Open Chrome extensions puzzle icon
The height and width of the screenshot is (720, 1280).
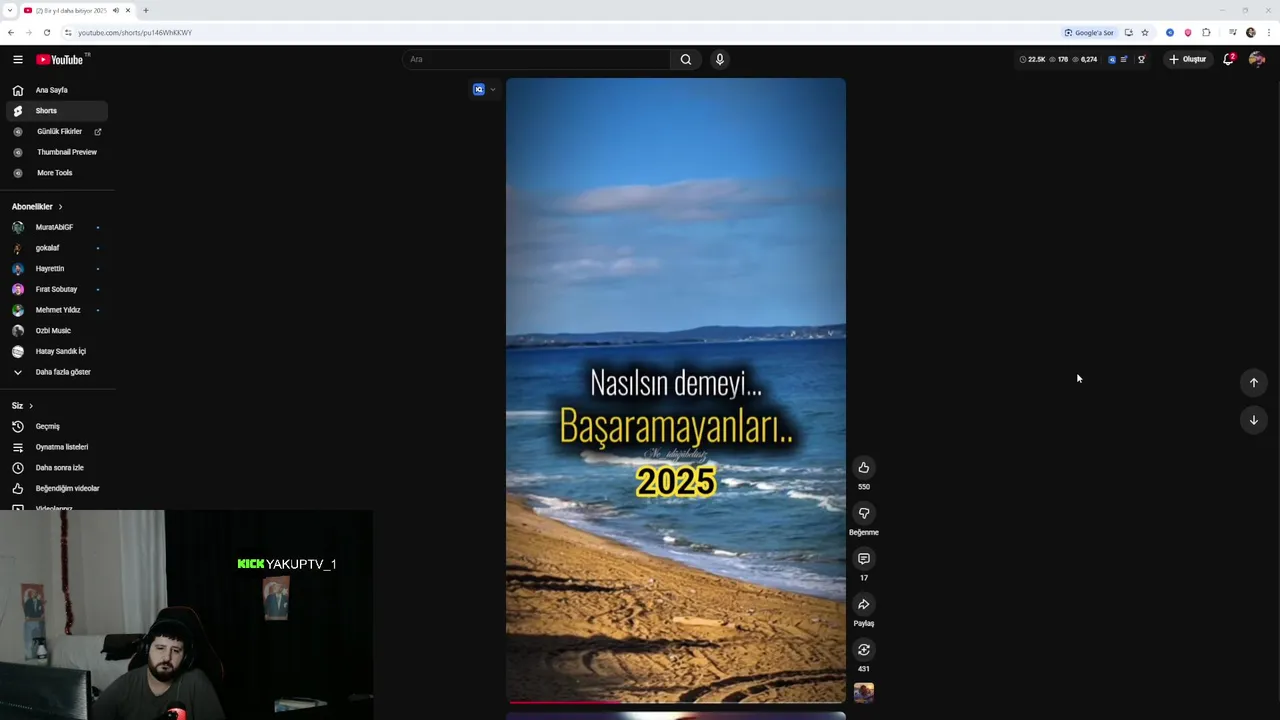click(x=1206, y=32)
